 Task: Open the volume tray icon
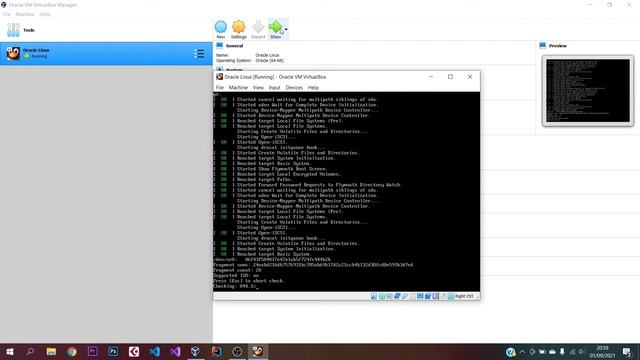point(582,351)
